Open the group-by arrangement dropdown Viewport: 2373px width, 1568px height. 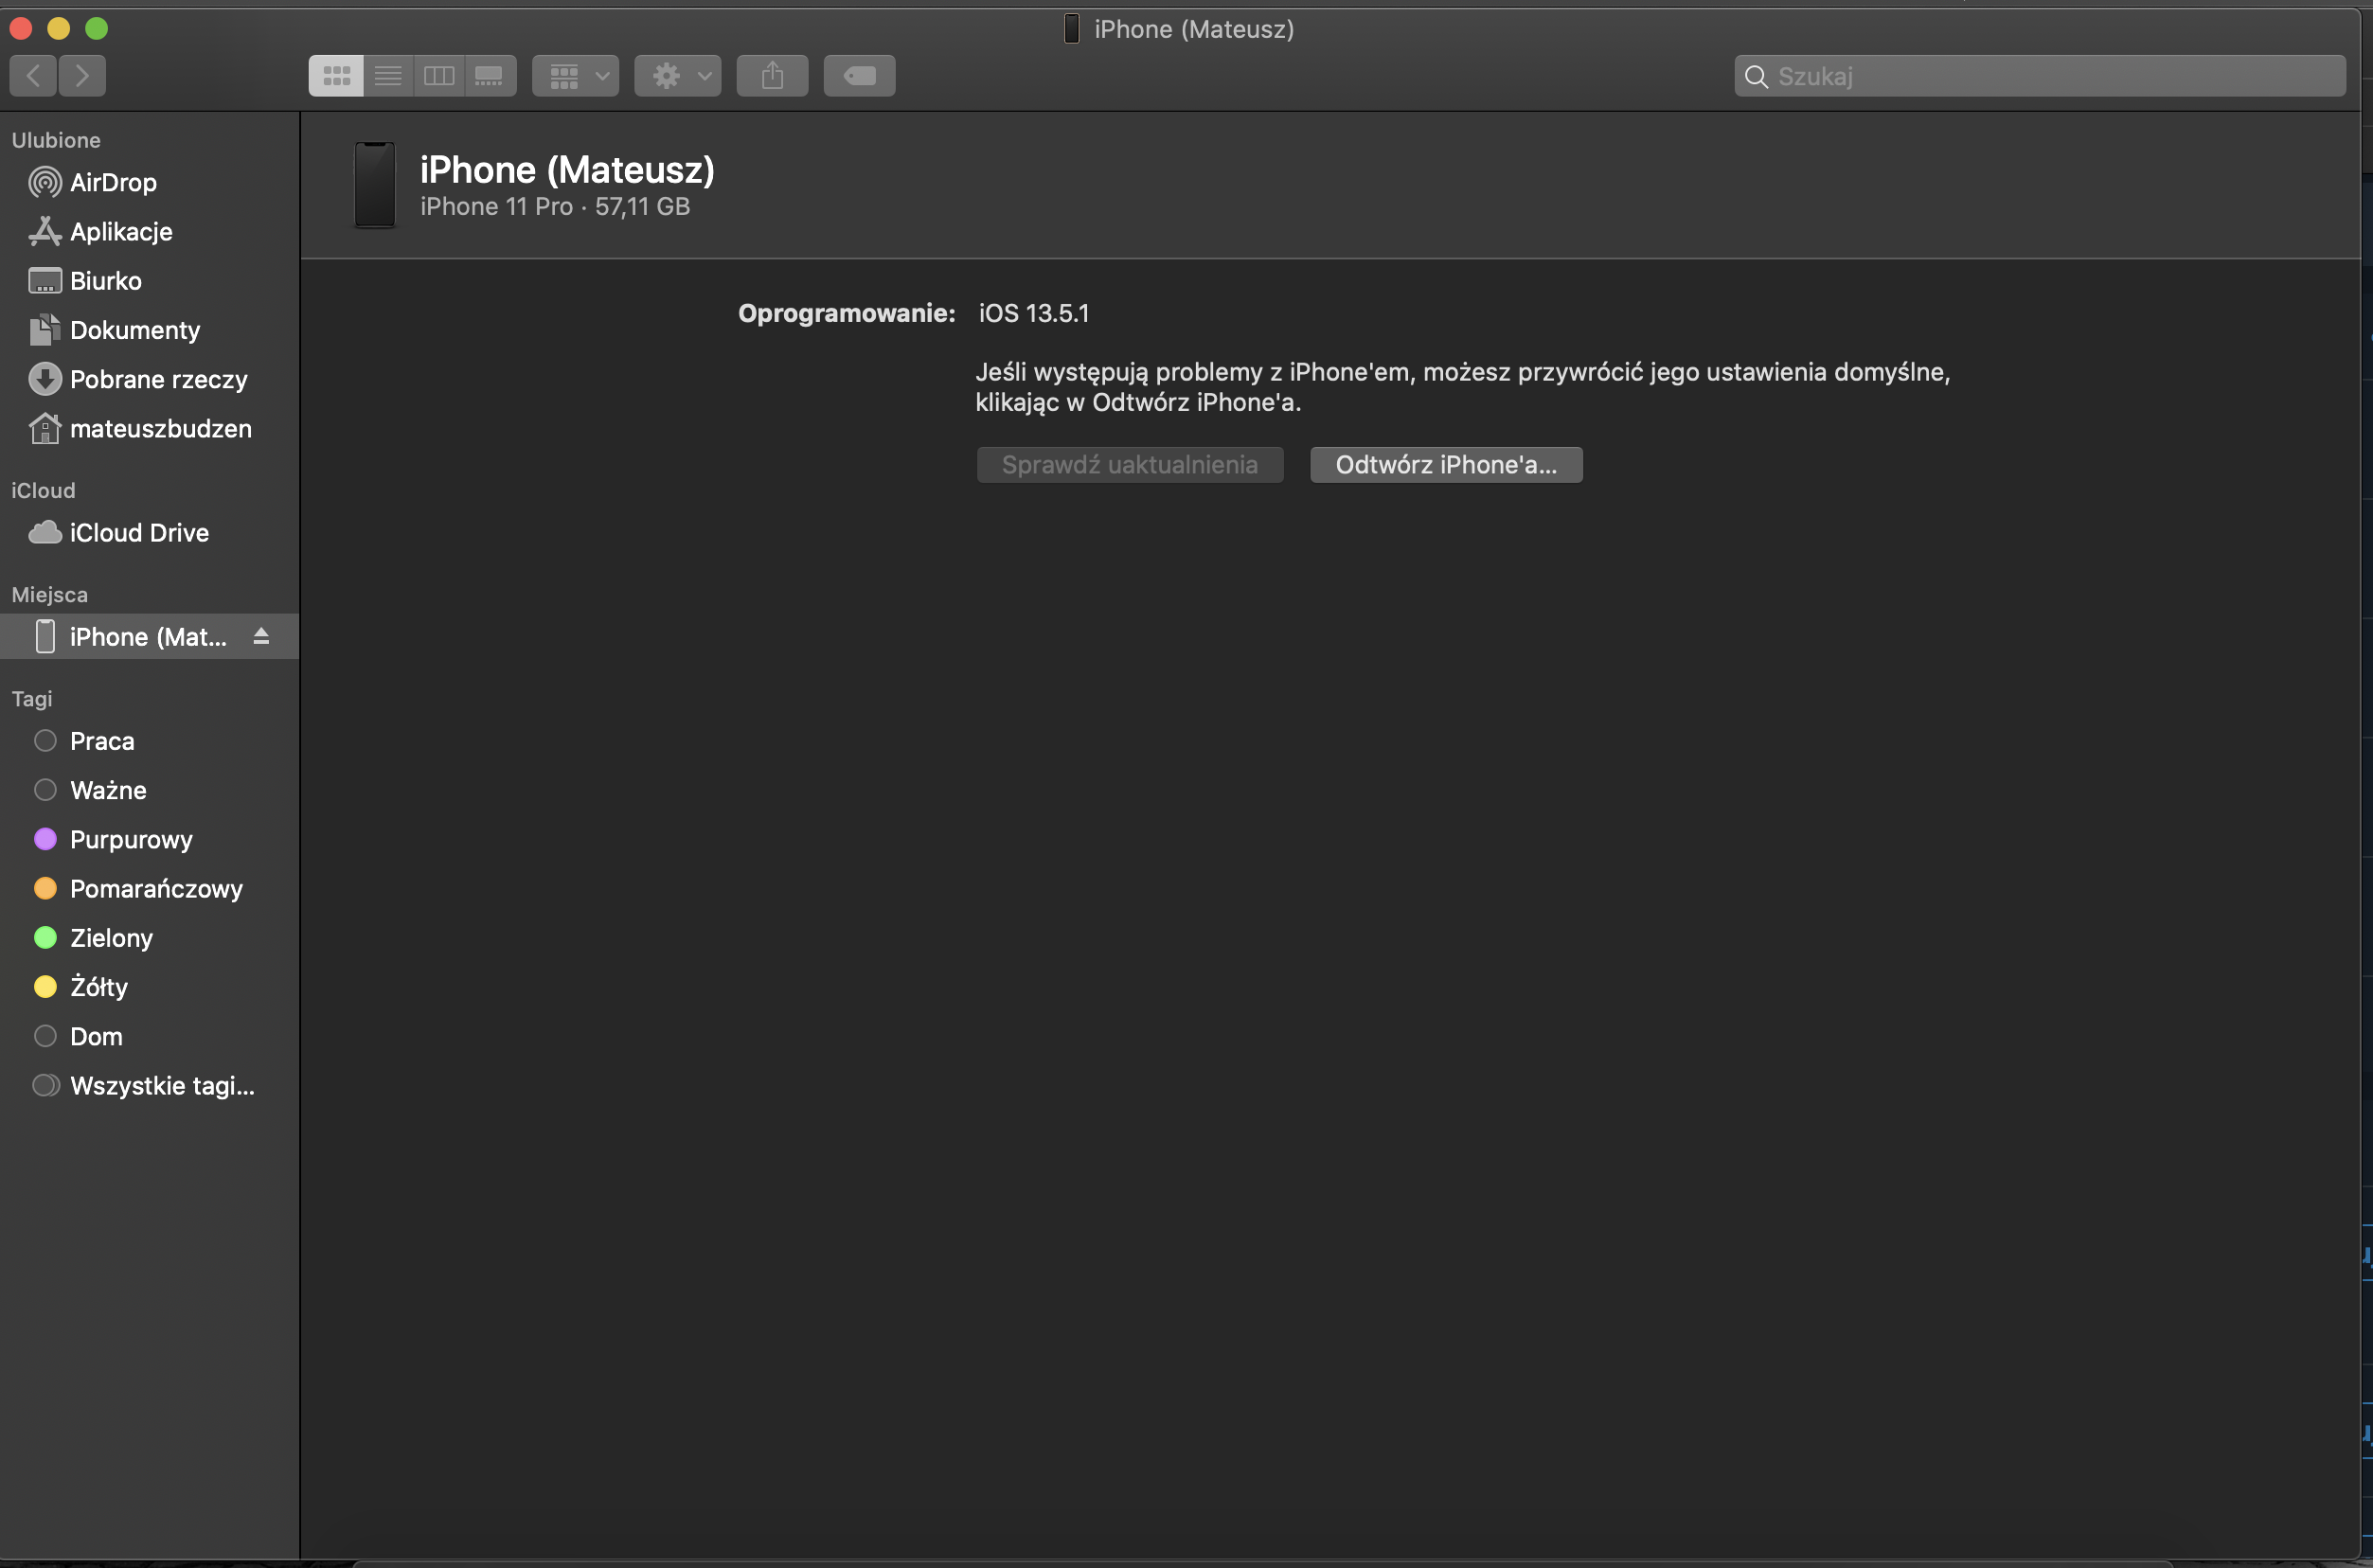[575, 76]
